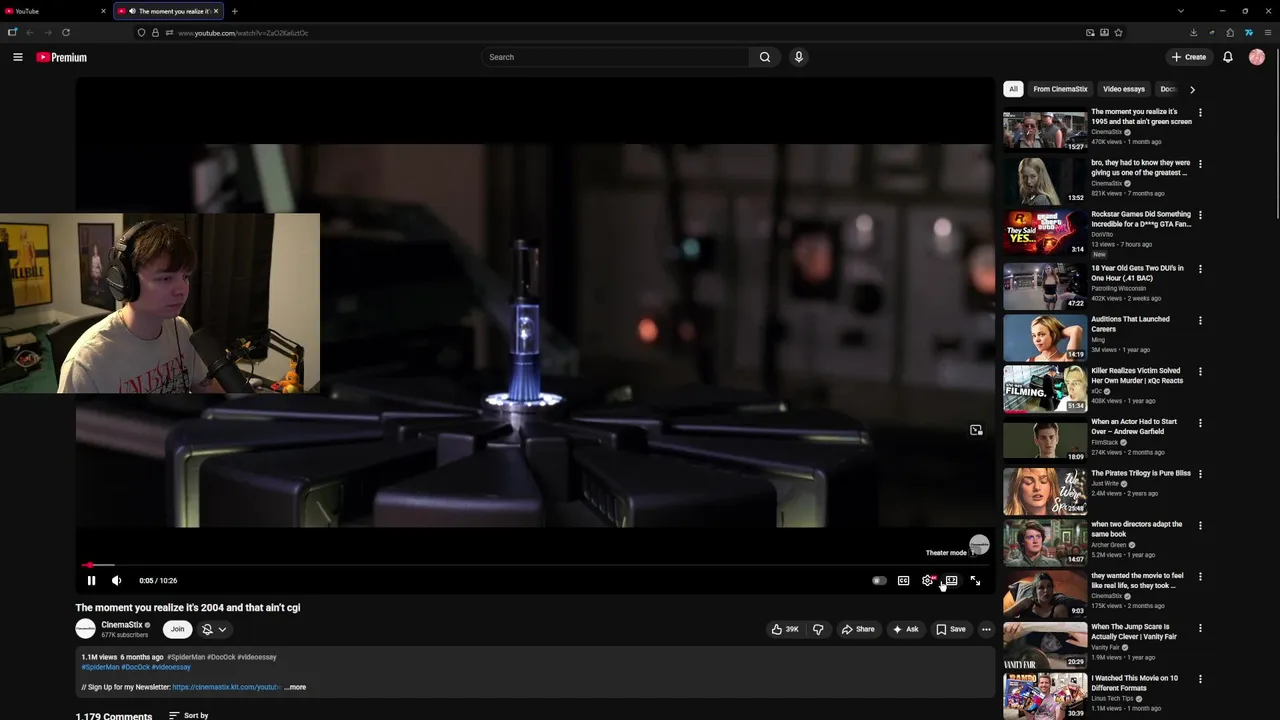Click the Create button
1280x720 pixels.
tap(1189, 57)
